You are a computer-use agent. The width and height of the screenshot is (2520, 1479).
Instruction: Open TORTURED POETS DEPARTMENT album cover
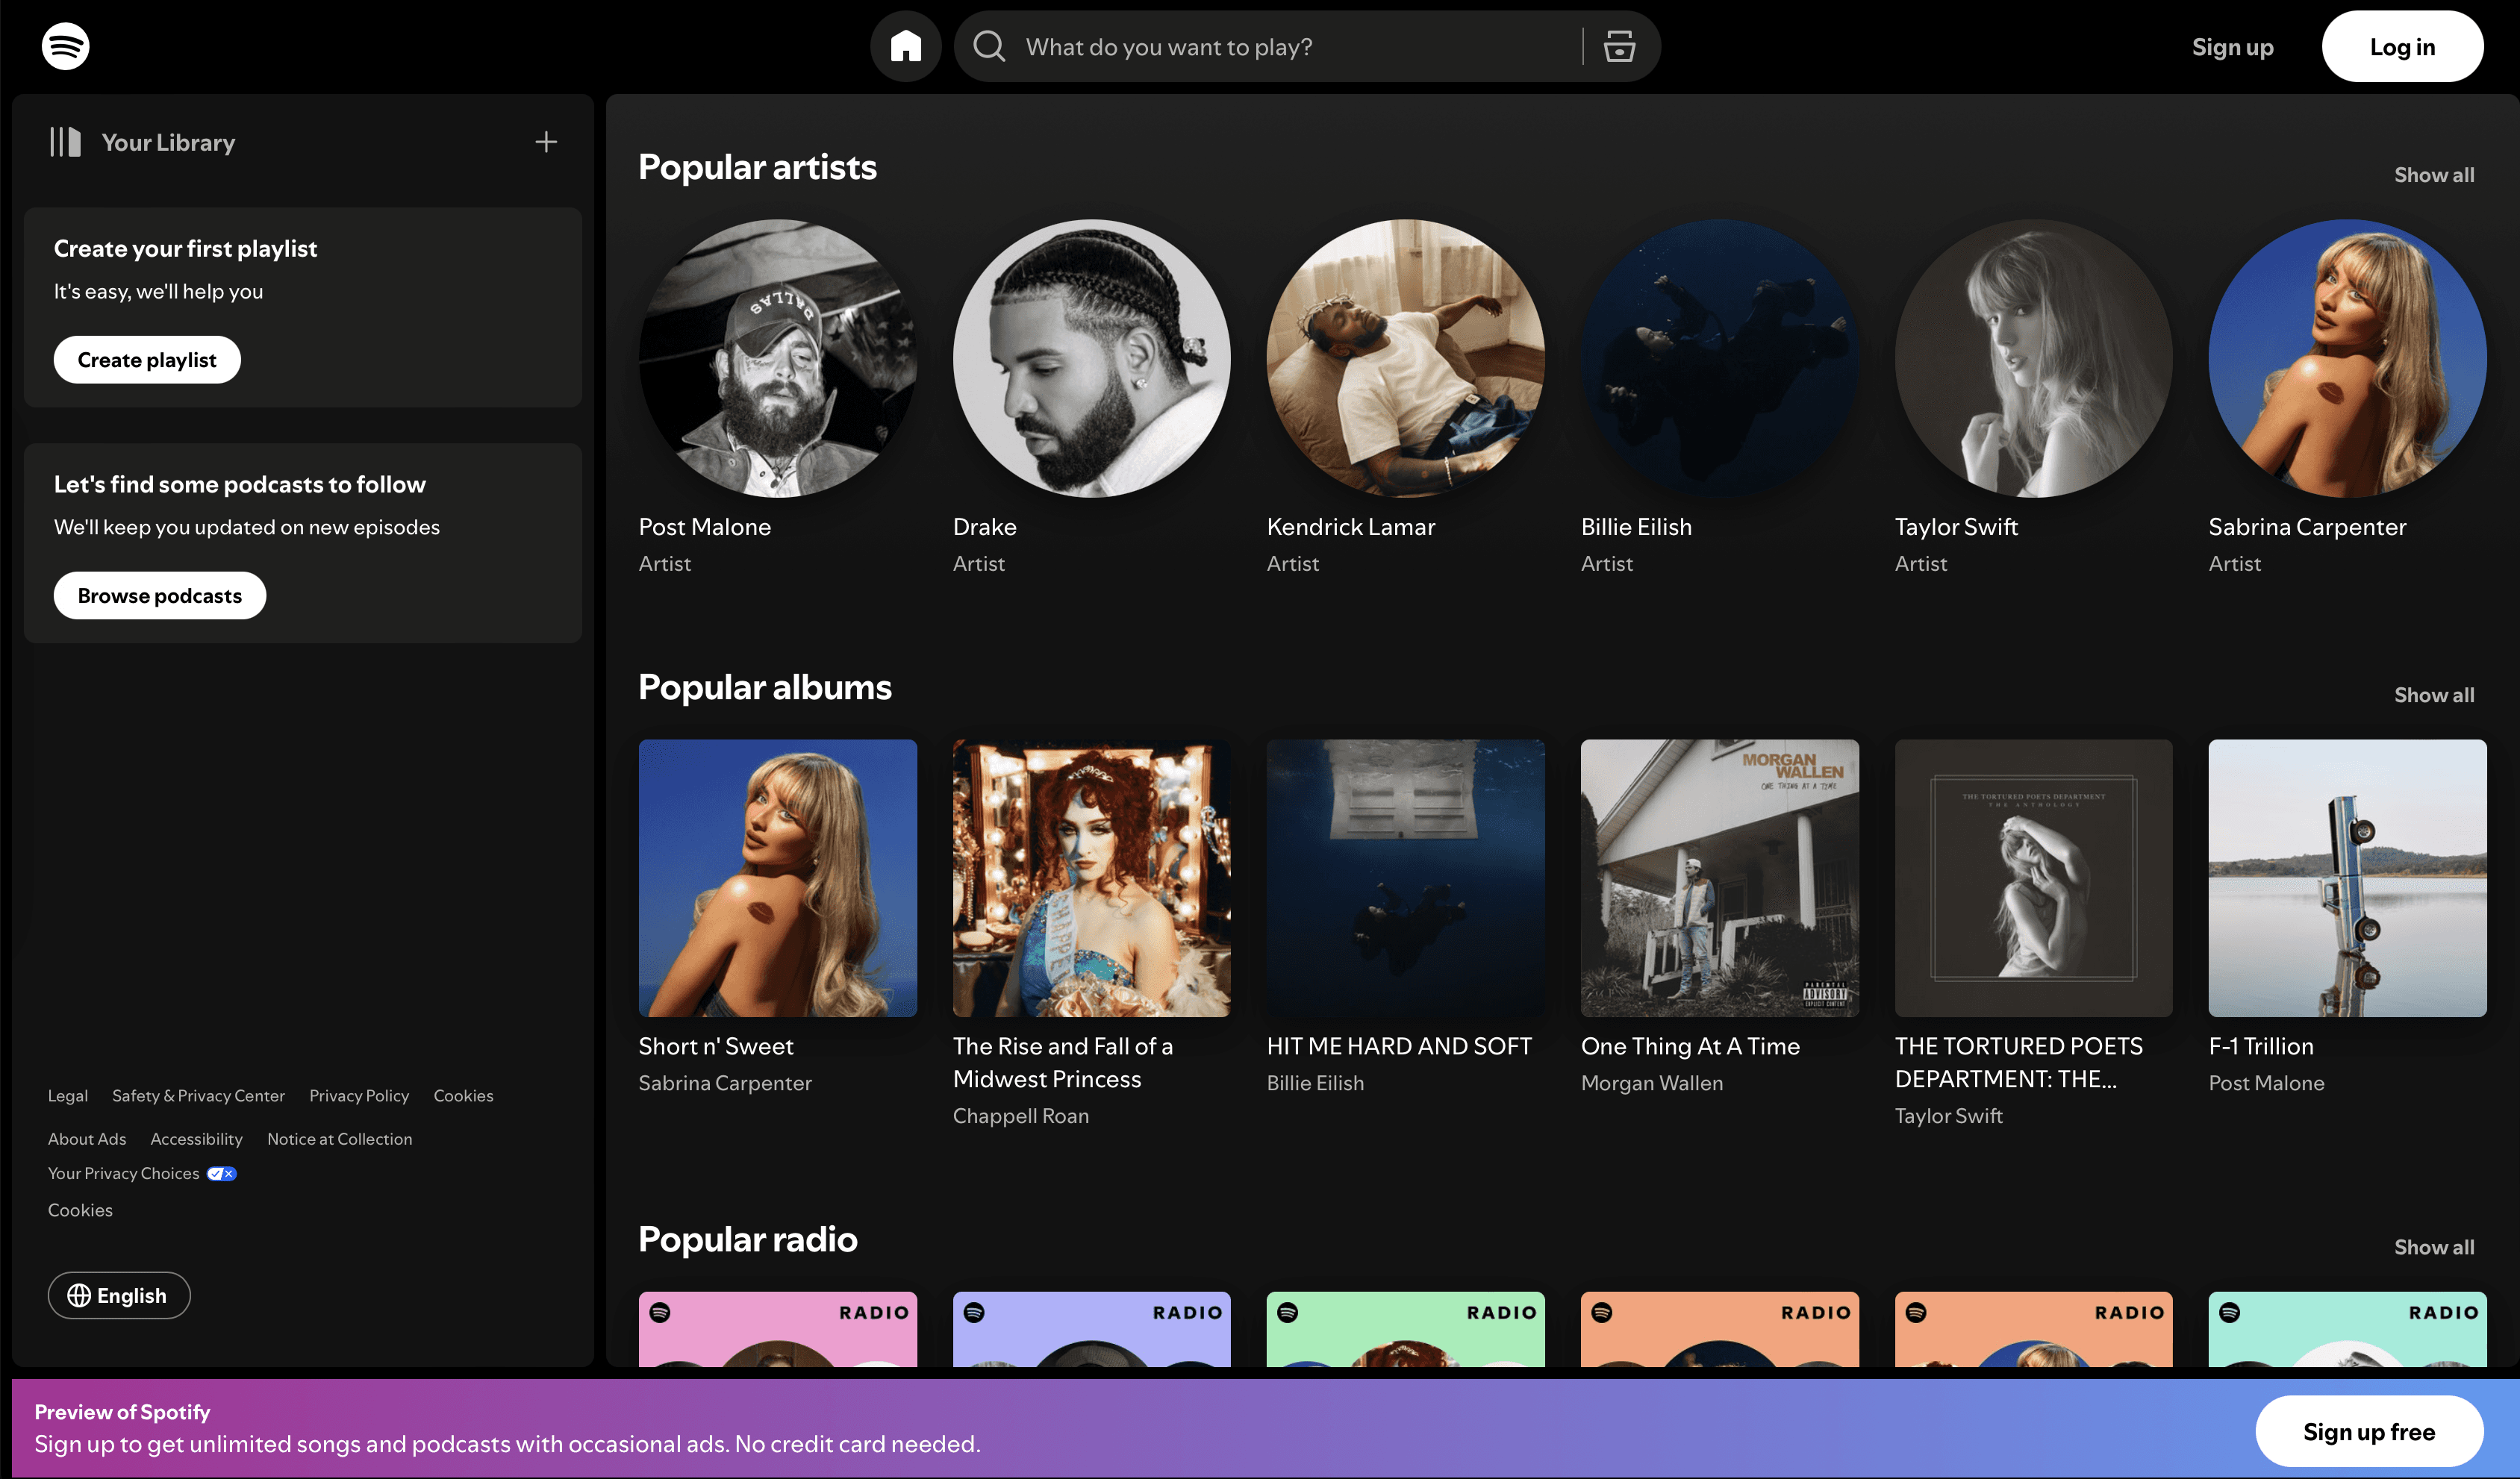[2034, 878]
